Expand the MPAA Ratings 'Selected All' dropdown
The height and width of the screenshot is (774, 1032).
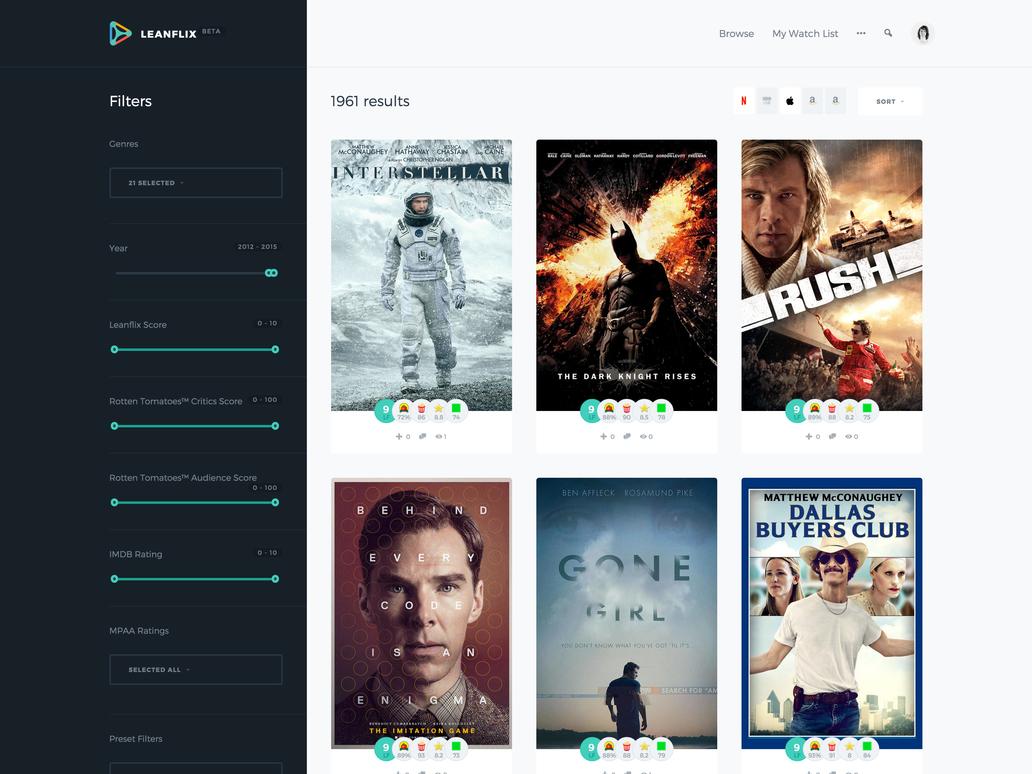click(x=195, y=669)
